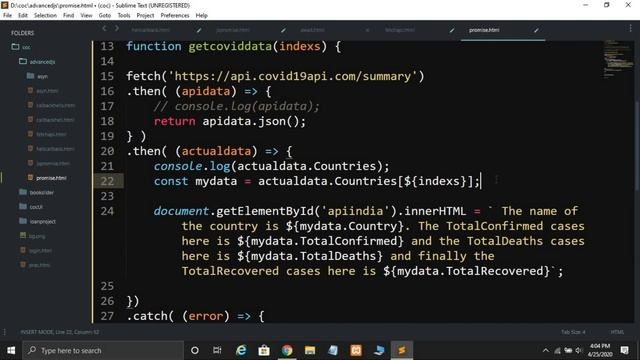Open the Windows Start menu
Image resolution: width=640 pixels, height=360 pixels.
click(11, 351)
